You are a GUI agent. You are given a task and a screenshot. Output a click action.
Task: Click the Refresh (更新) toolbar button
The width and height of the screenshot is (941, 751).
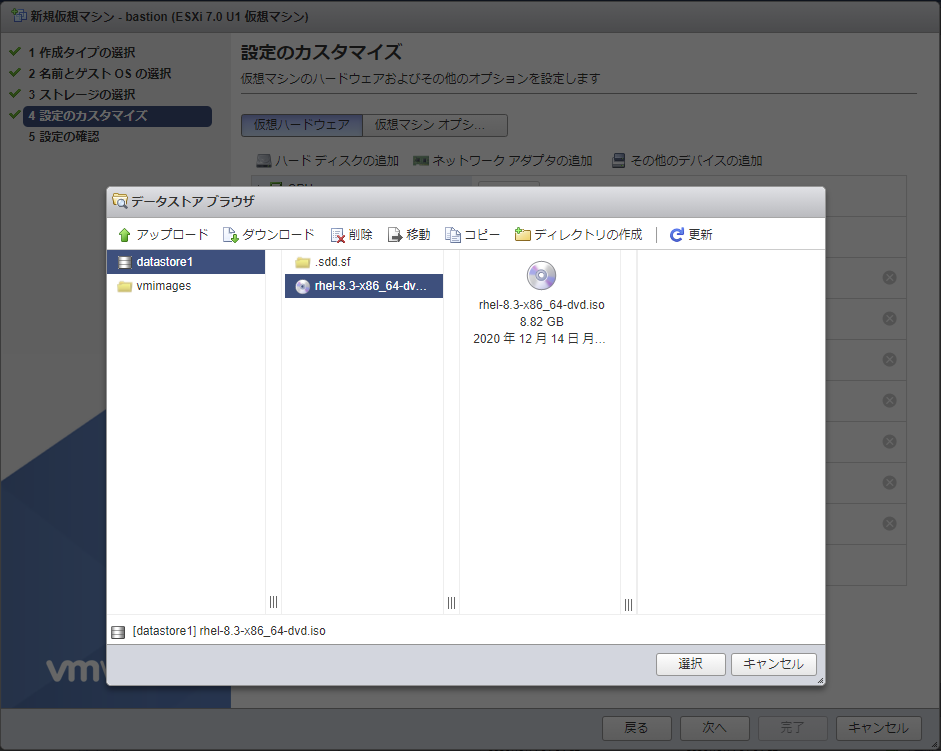coord(691,235)
